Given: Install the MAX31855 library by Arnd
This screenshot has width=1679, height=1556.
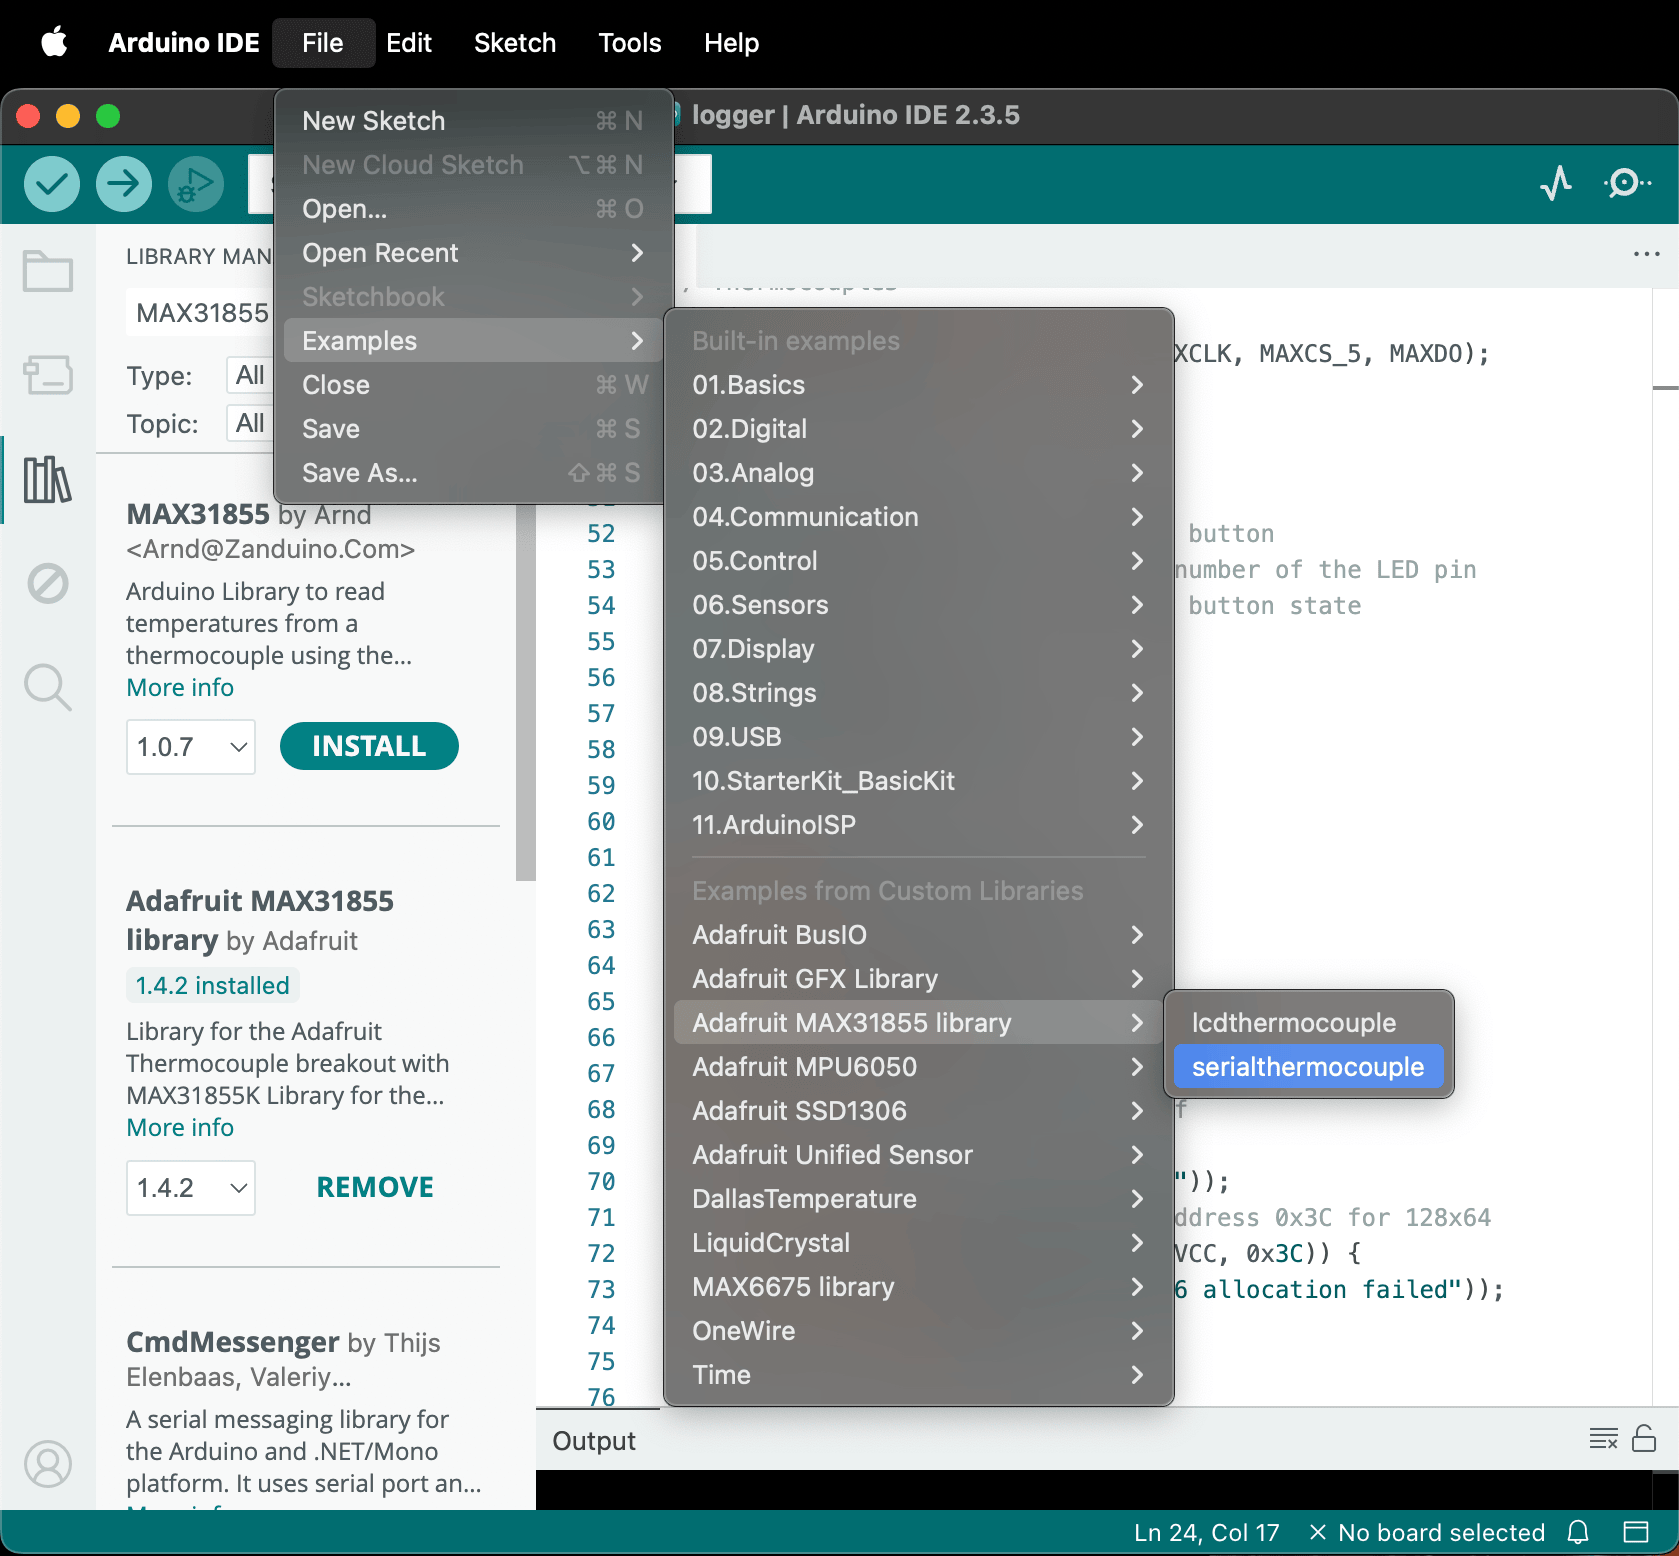Looking at the screenshot, I should [x=369, y=746].
